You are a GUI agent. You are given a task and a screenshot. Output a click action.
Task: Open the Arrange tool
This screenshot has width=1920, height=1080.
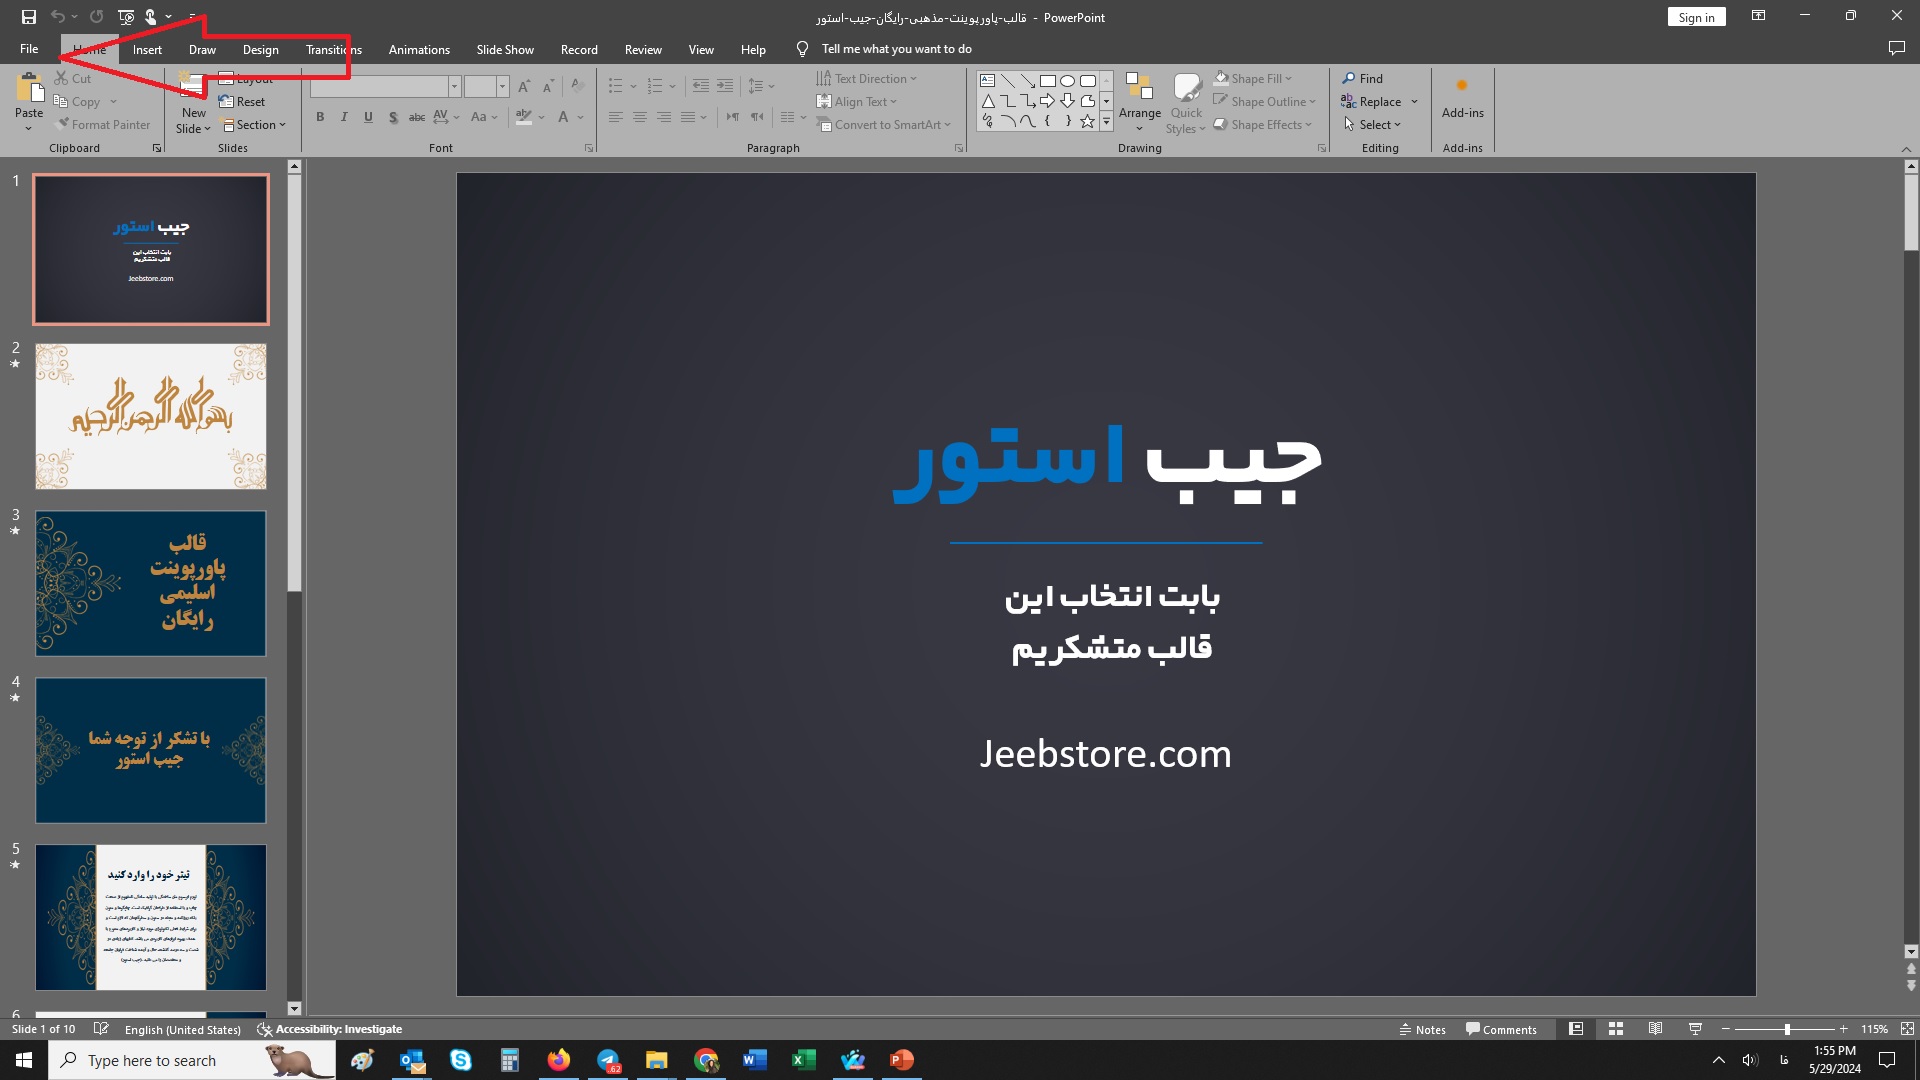pos(1139,100)
